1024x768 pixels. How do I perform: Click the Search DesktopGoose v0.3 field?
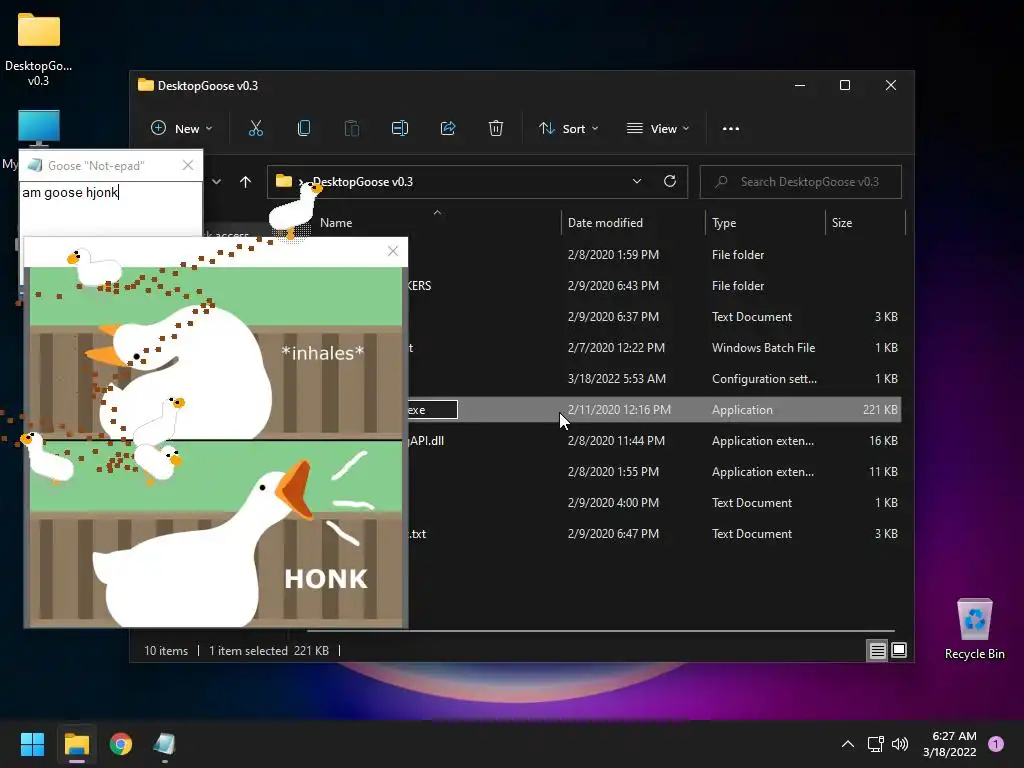point(801,182)
